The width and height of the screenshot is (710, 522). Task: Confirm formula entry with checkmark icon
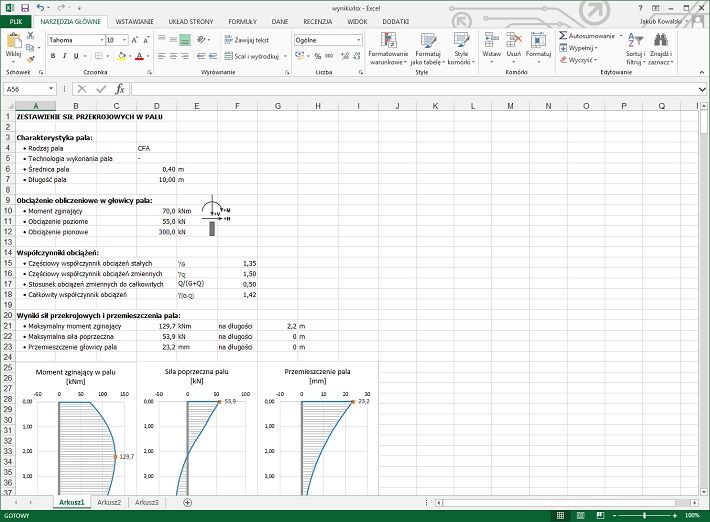pyautogui.click(x=101, y=89)
